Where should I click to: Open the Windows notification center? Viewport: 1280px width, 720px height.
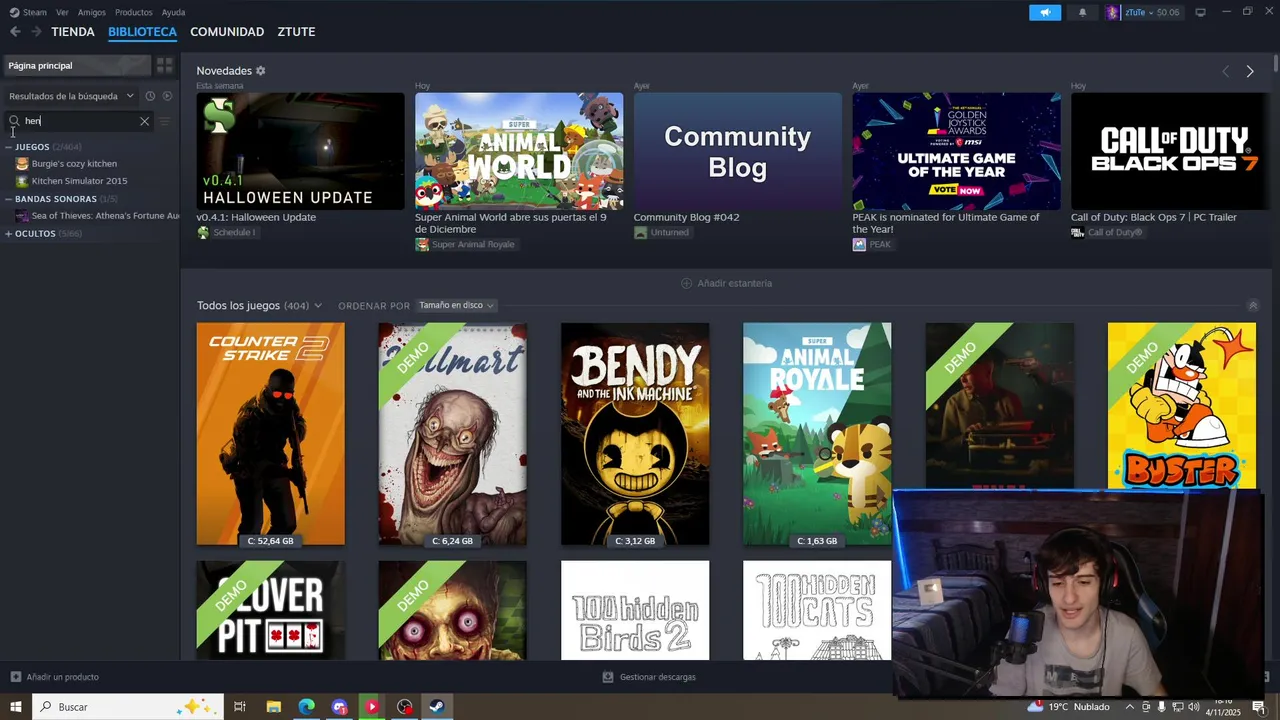pos(1259,707)
